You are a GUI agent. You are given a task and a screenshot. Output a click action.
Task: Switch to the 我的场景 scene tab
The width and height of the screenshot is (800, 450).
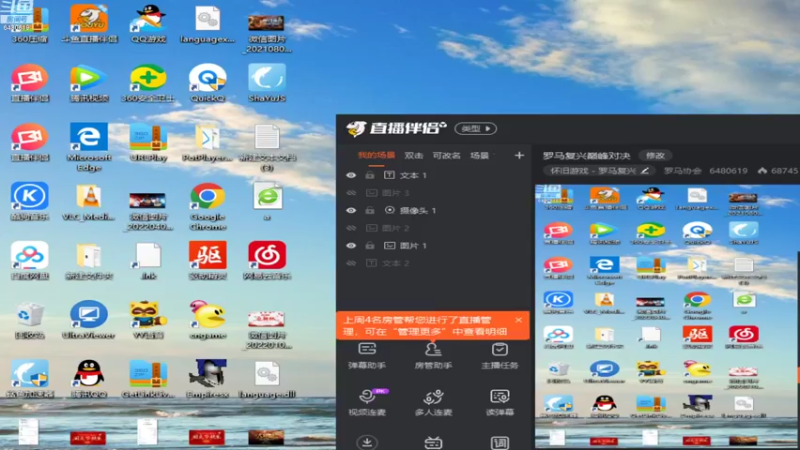[x=377, y=155]
